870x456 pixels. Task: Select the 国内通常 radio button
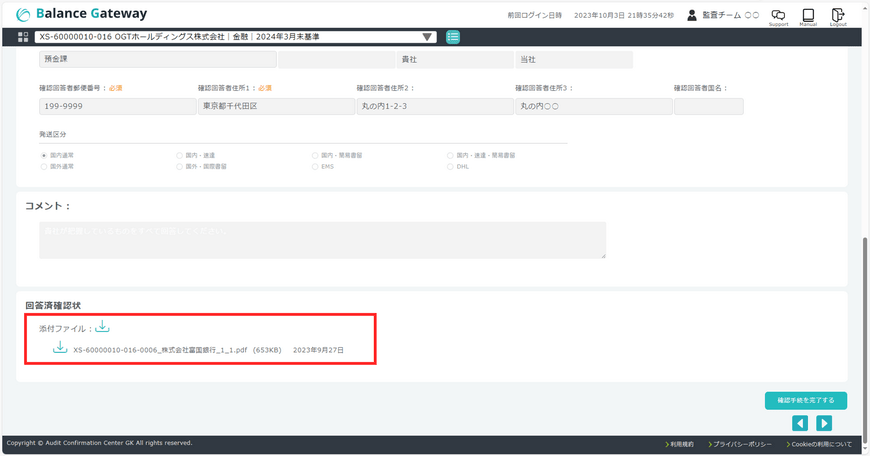[x=44, y=156]
